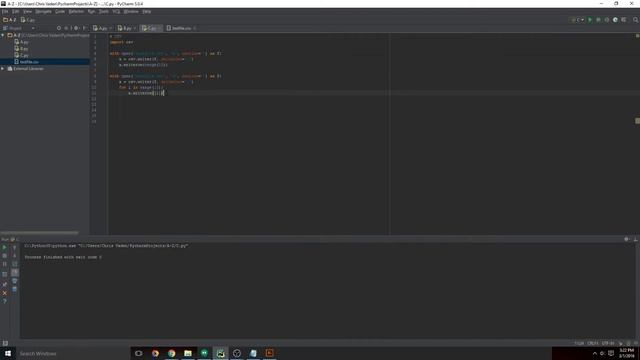Pause output in the Run panel

[4, 264]
